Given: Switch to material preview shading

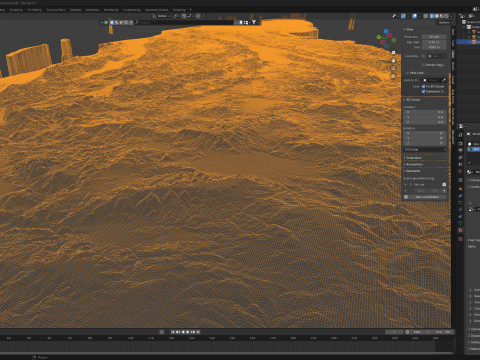Looking at the screenshot, I should (441, 16).
